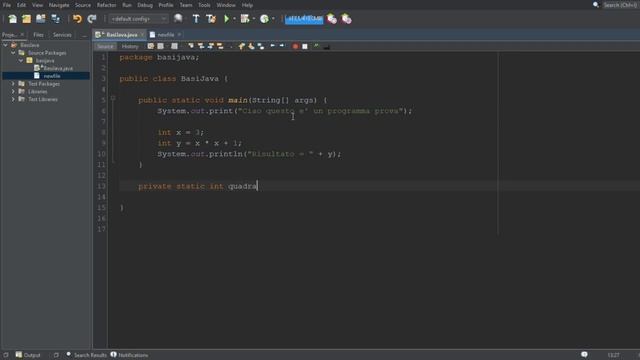Select the BasiJava.java editor tab

[x=120, y=35]
